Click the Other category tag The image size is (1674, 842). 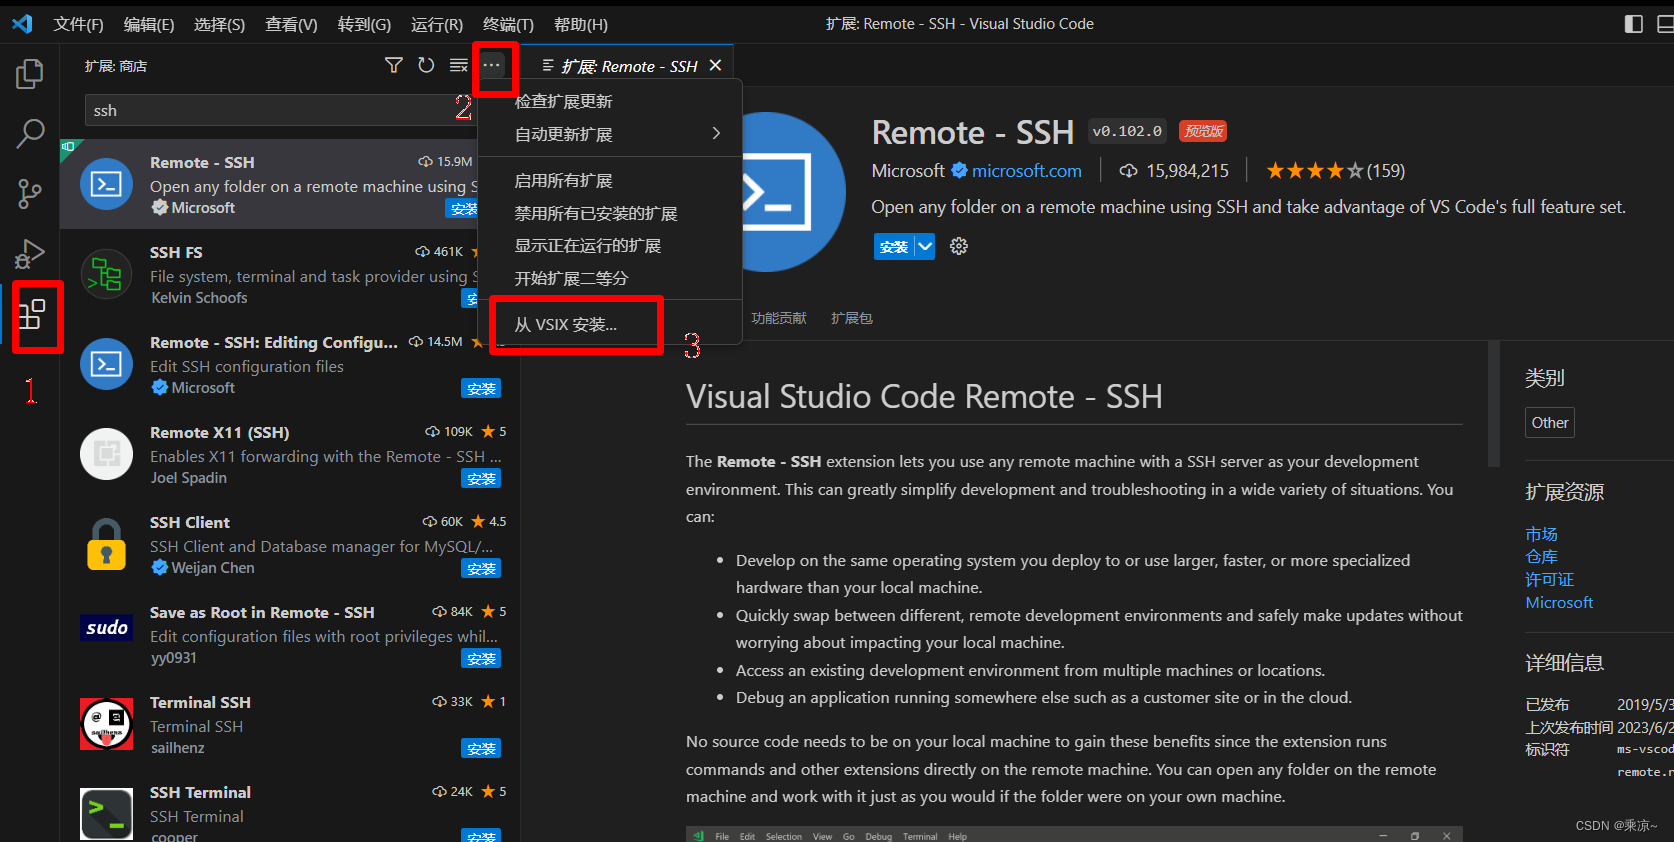(x=1550, y=423)
